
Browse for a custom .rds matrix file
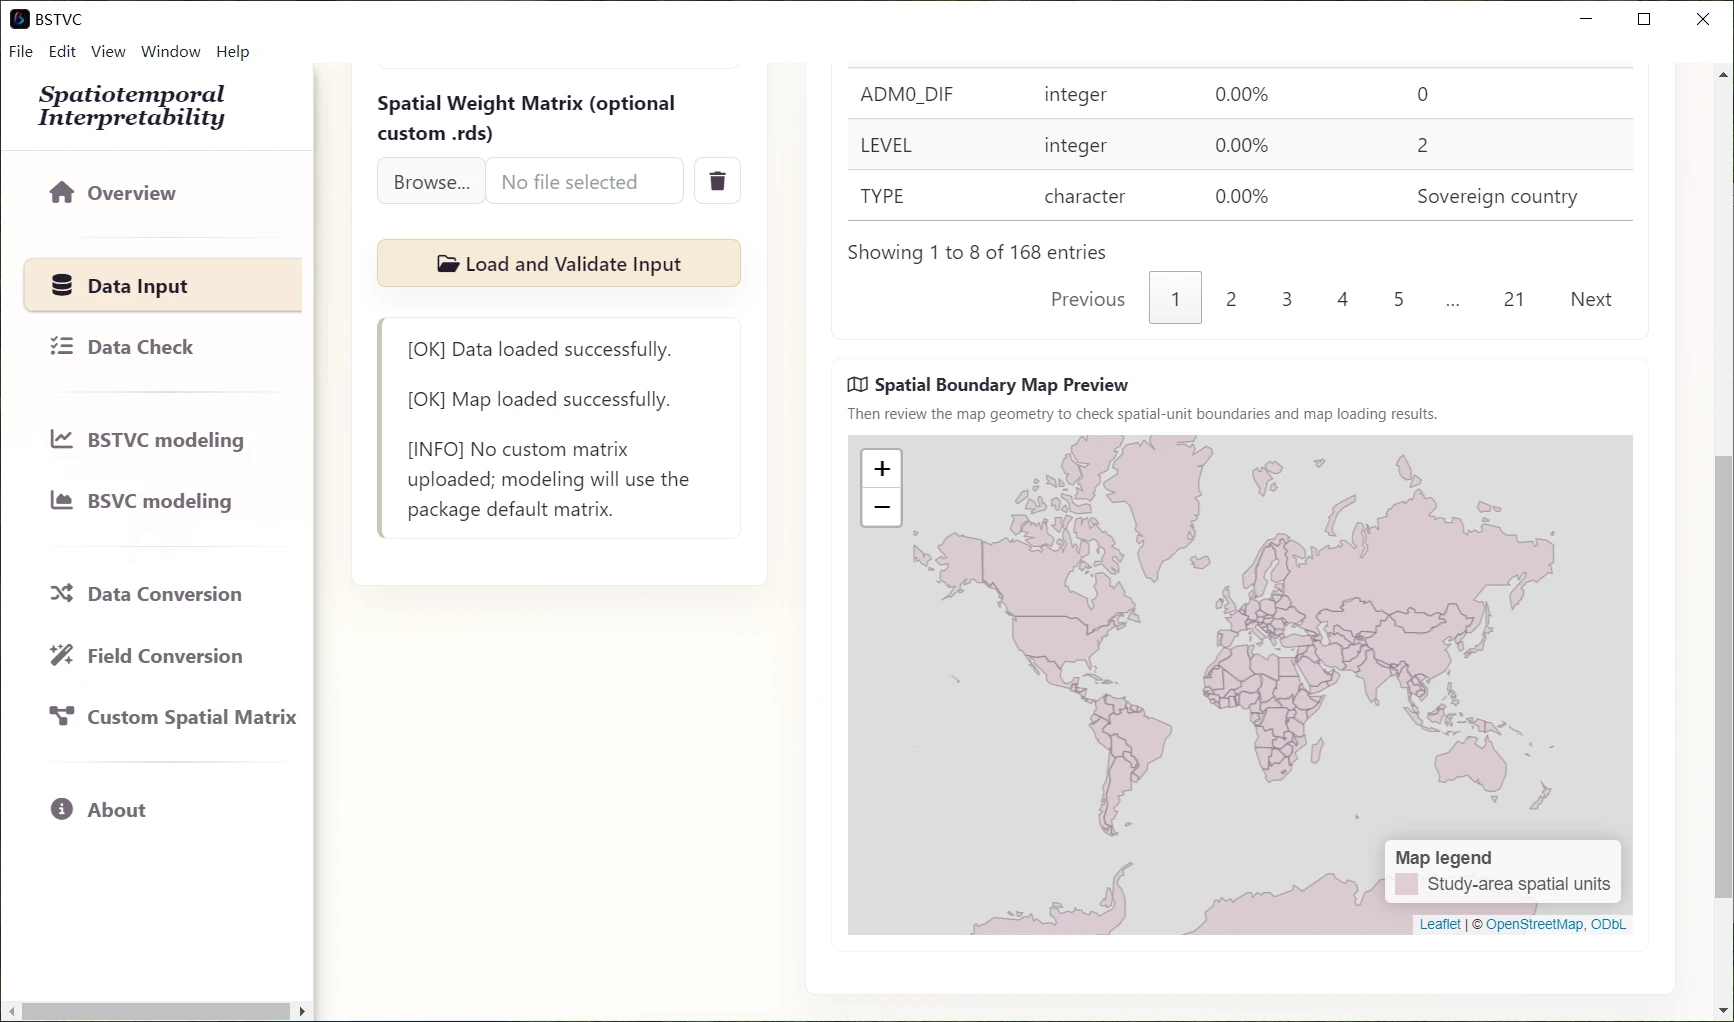pyautogui.click(x=431, y=181)
